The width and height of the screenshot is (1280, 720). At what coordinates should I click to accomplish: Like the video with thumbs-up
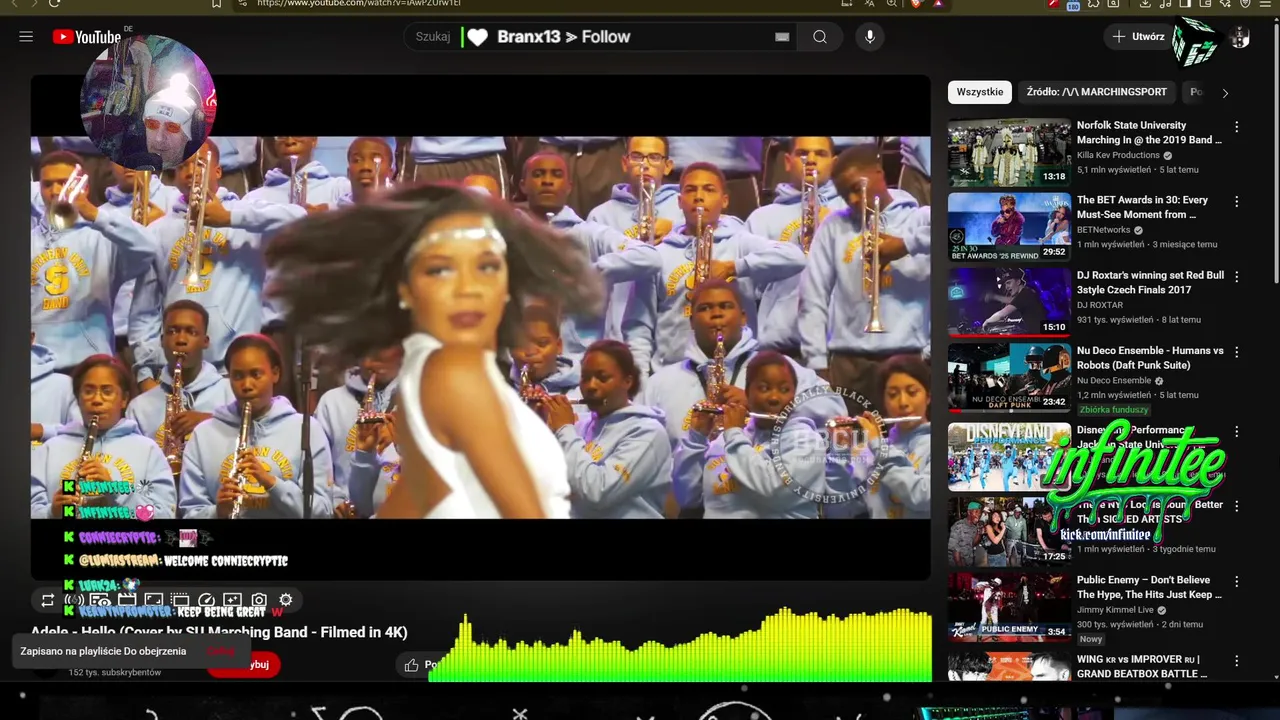click(412, 665)
